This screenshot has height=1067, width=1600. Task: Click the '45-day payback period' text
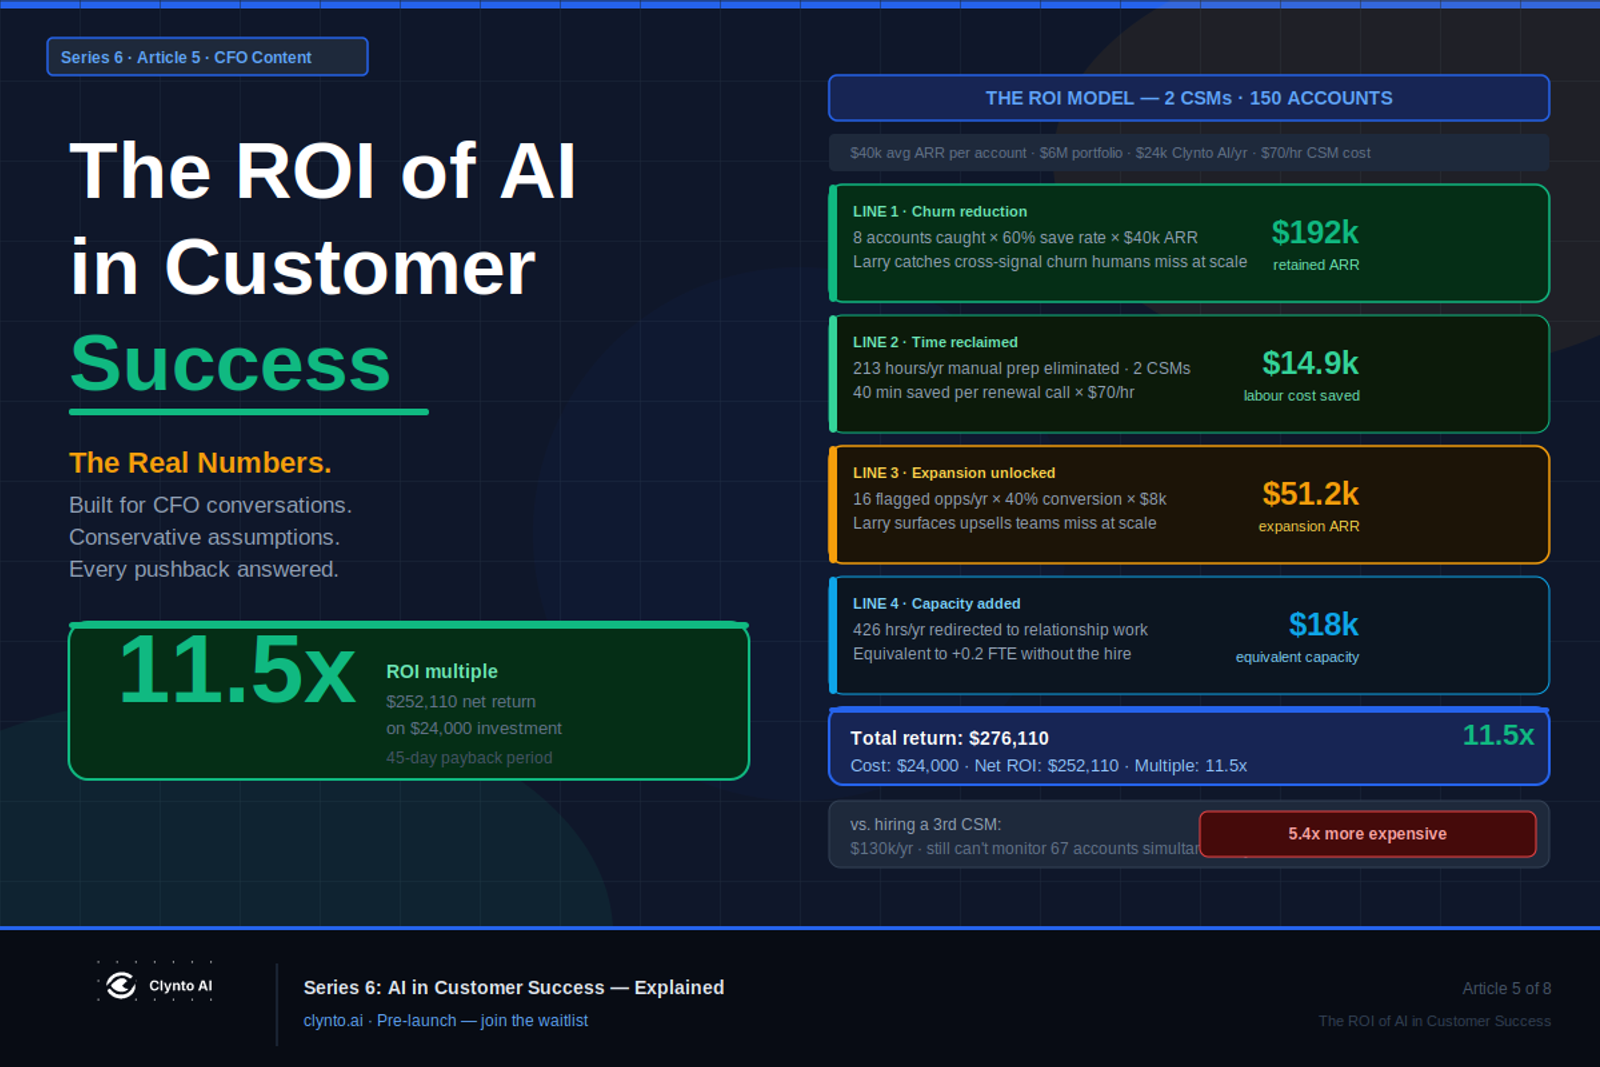pyautogui.click(x=469, y=758)
